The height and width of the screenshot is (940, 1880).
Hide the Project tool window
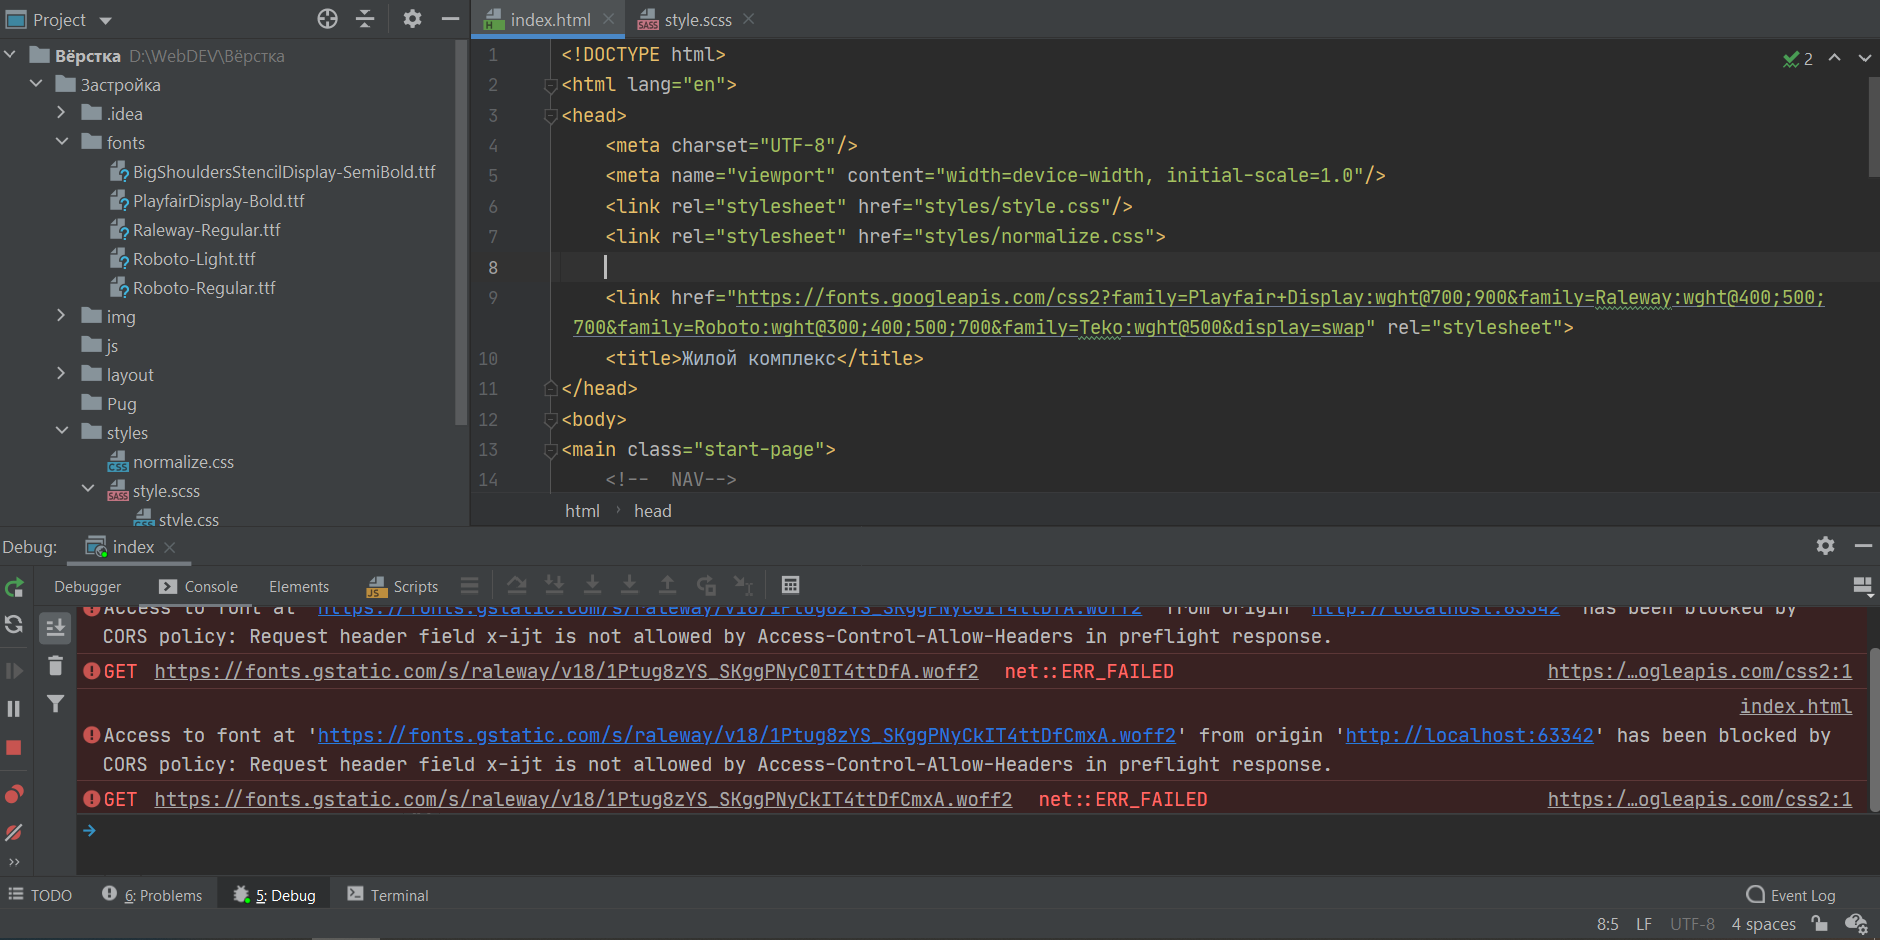(450, 19)
